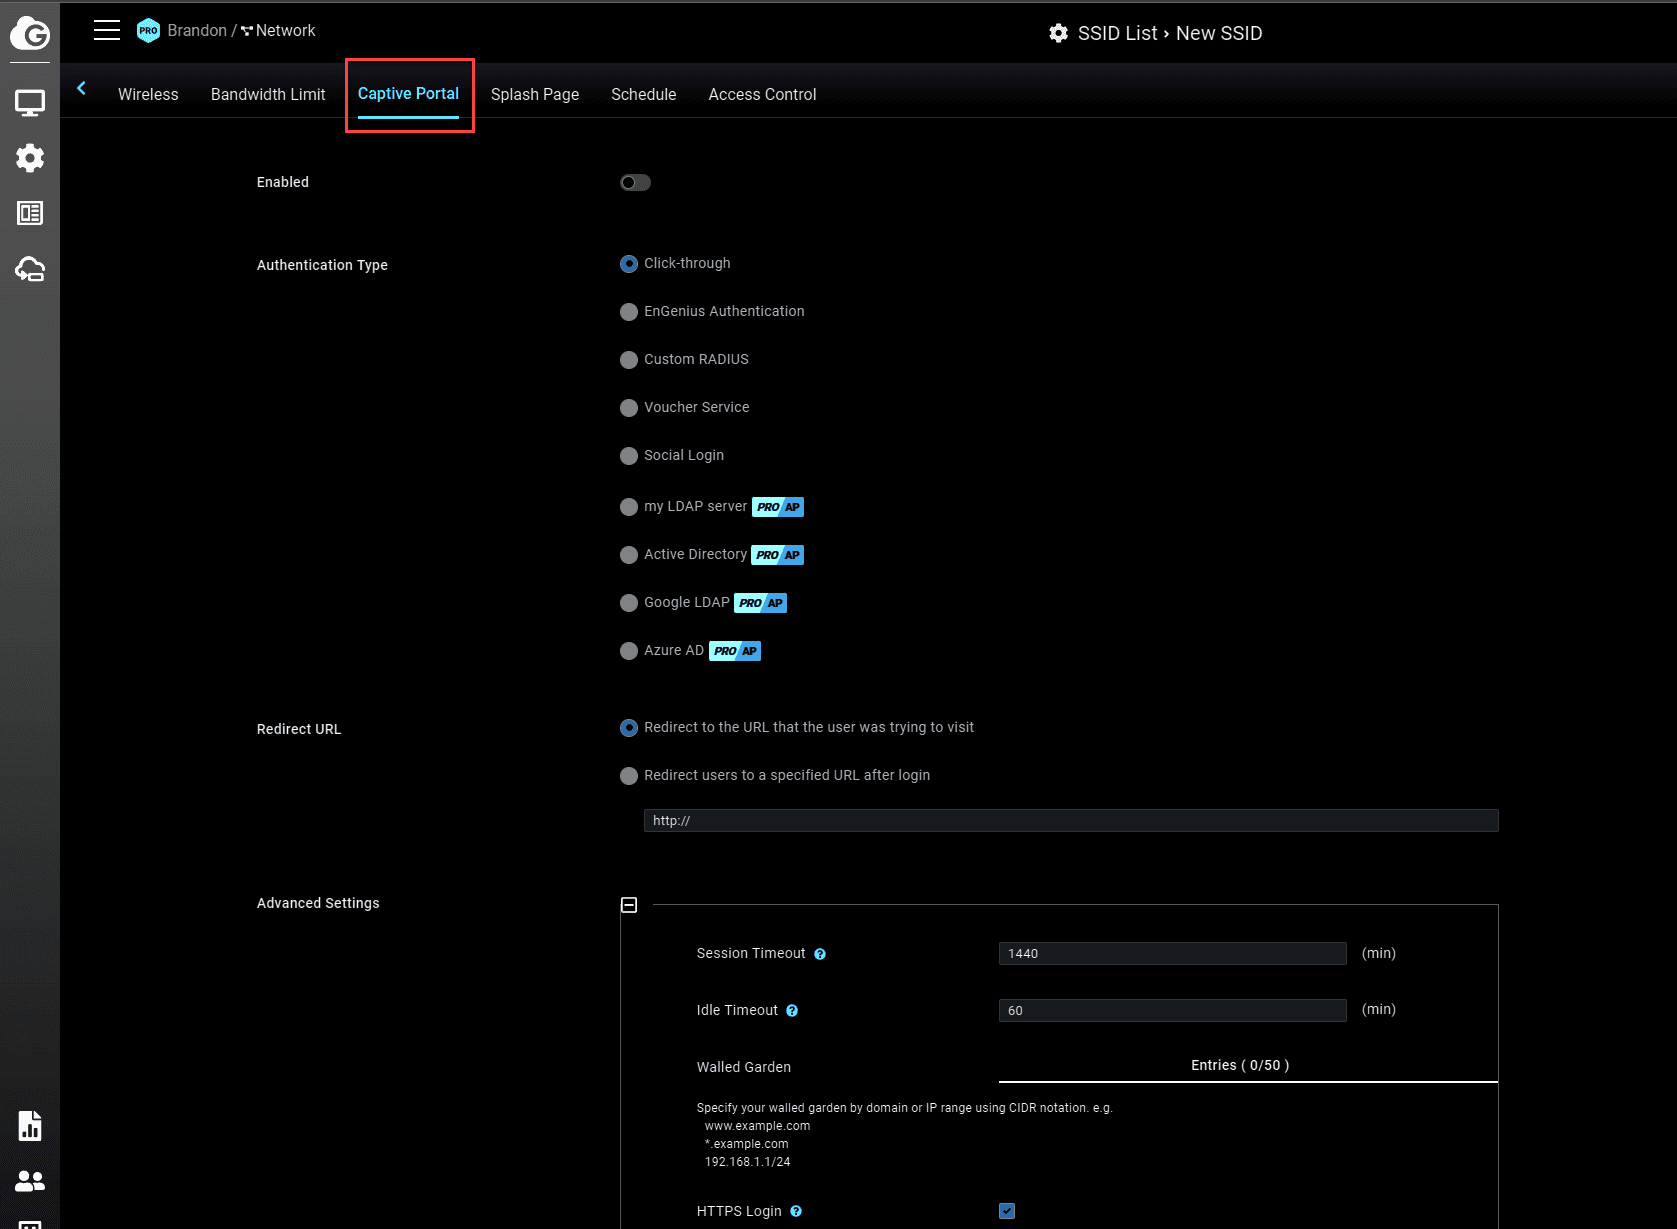
Task: Choose Active Directory authentication
Action: pos(629,555)
